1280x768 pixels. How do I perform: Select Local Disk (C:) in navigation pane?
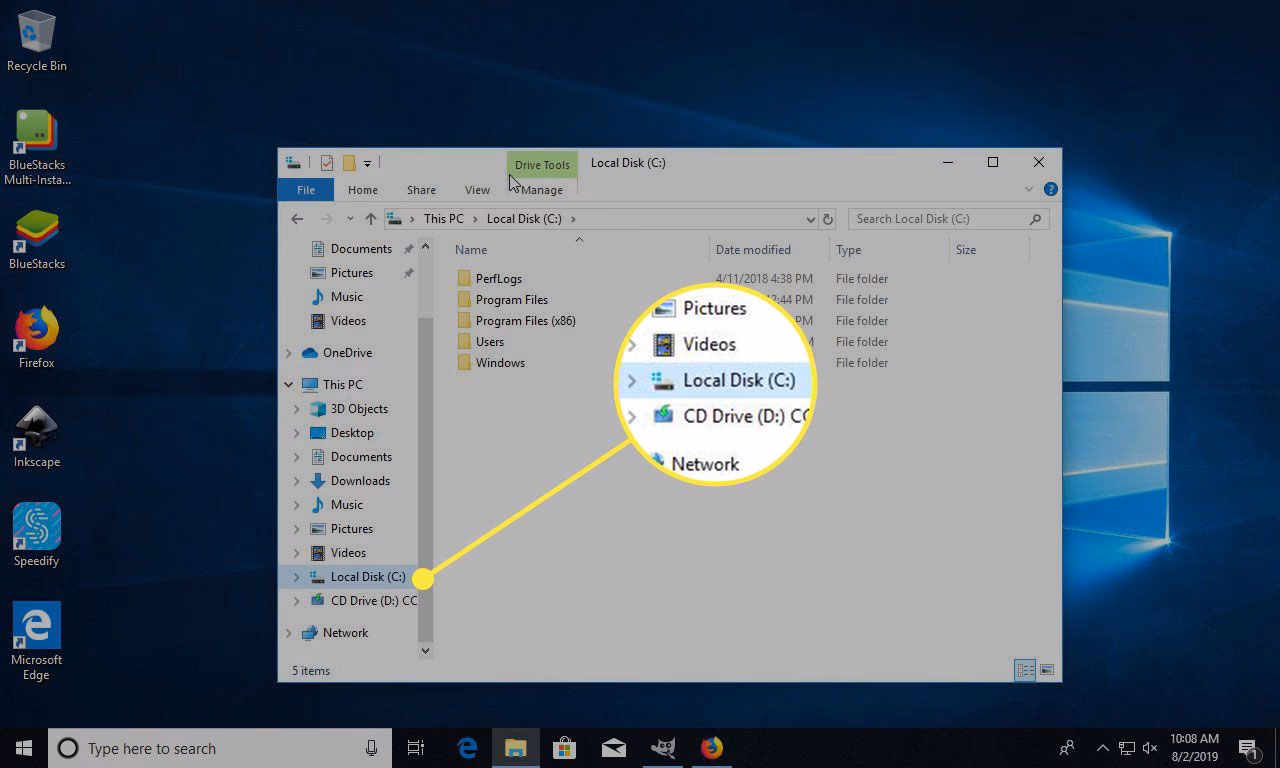367,577
